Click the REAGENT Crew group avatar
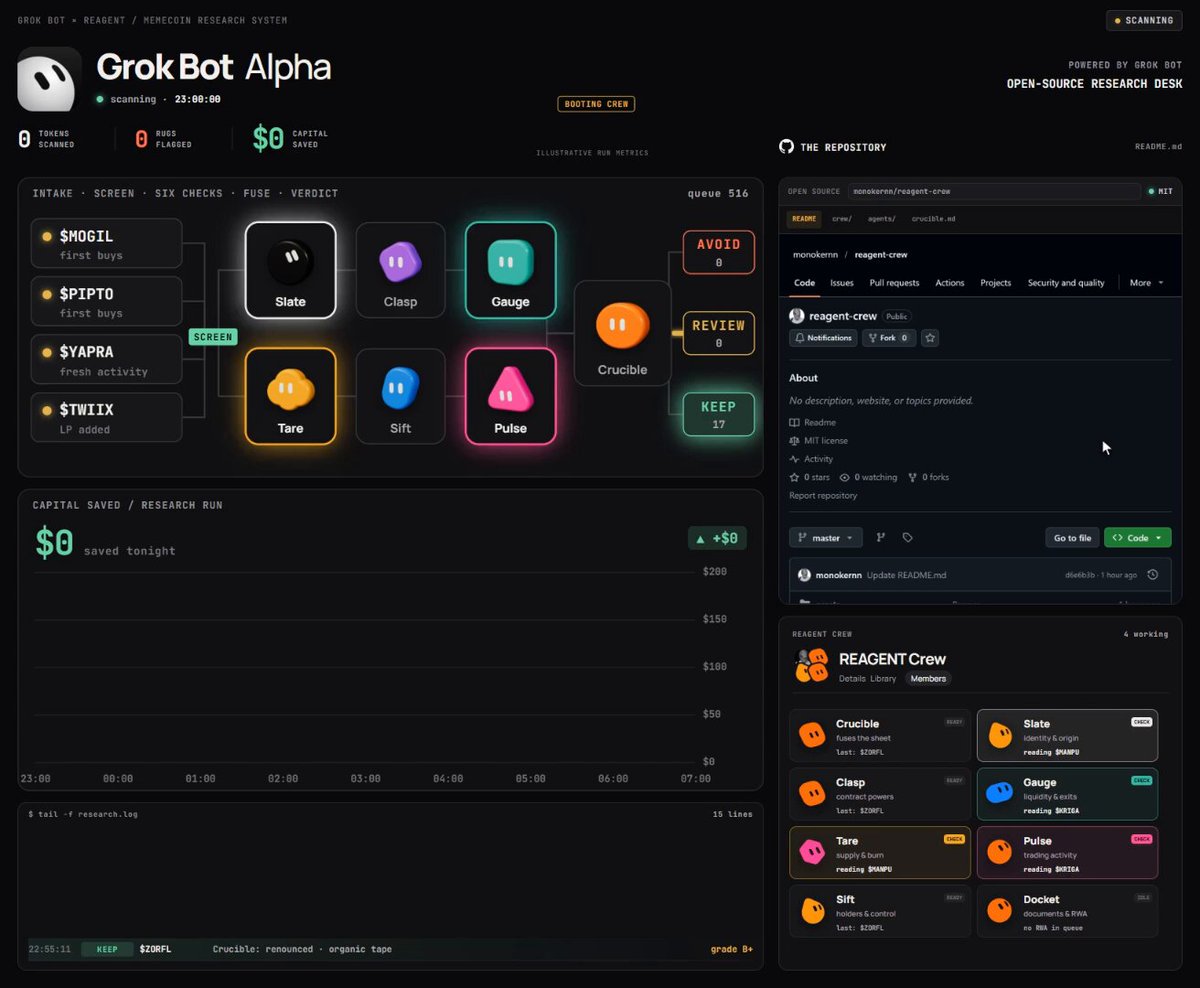This screenshot has width=1200, height=988. point(811,665)
